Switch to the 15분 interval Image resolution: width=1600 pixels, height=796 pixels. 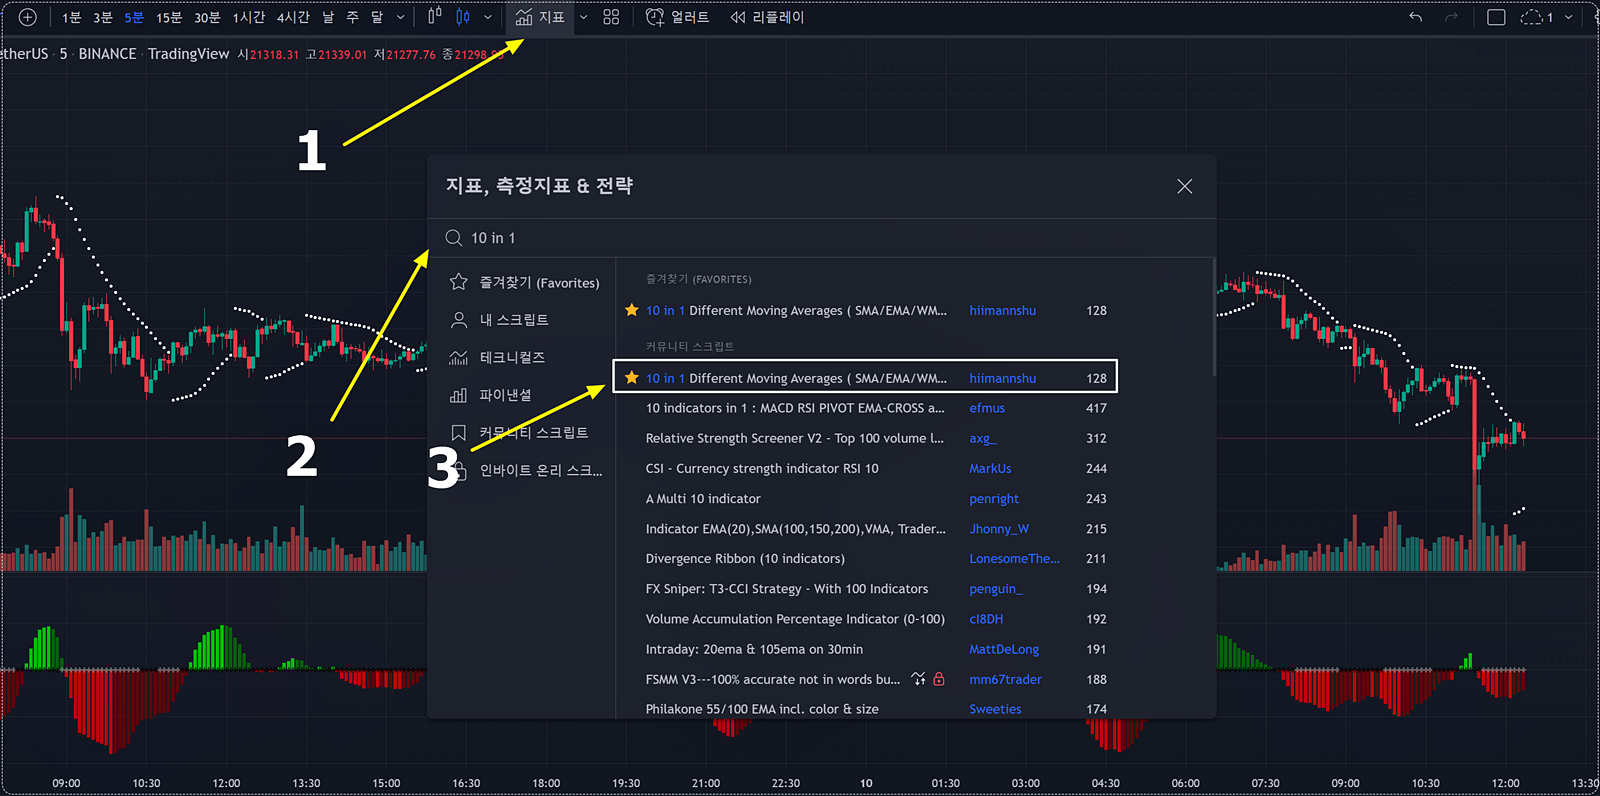[169, 17]
